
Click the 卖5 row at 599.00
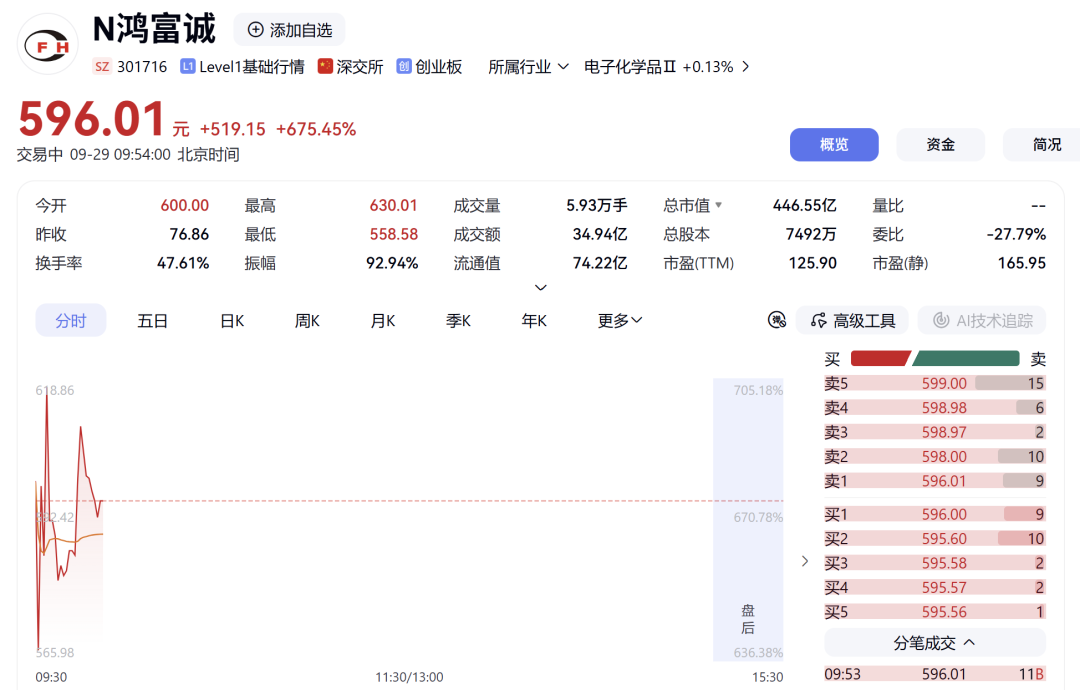coord(935,384)
